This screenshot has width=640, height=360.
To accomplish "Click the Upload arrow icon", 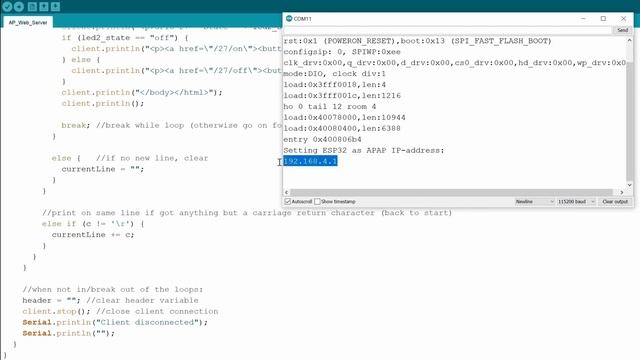I will pos(19,7).
